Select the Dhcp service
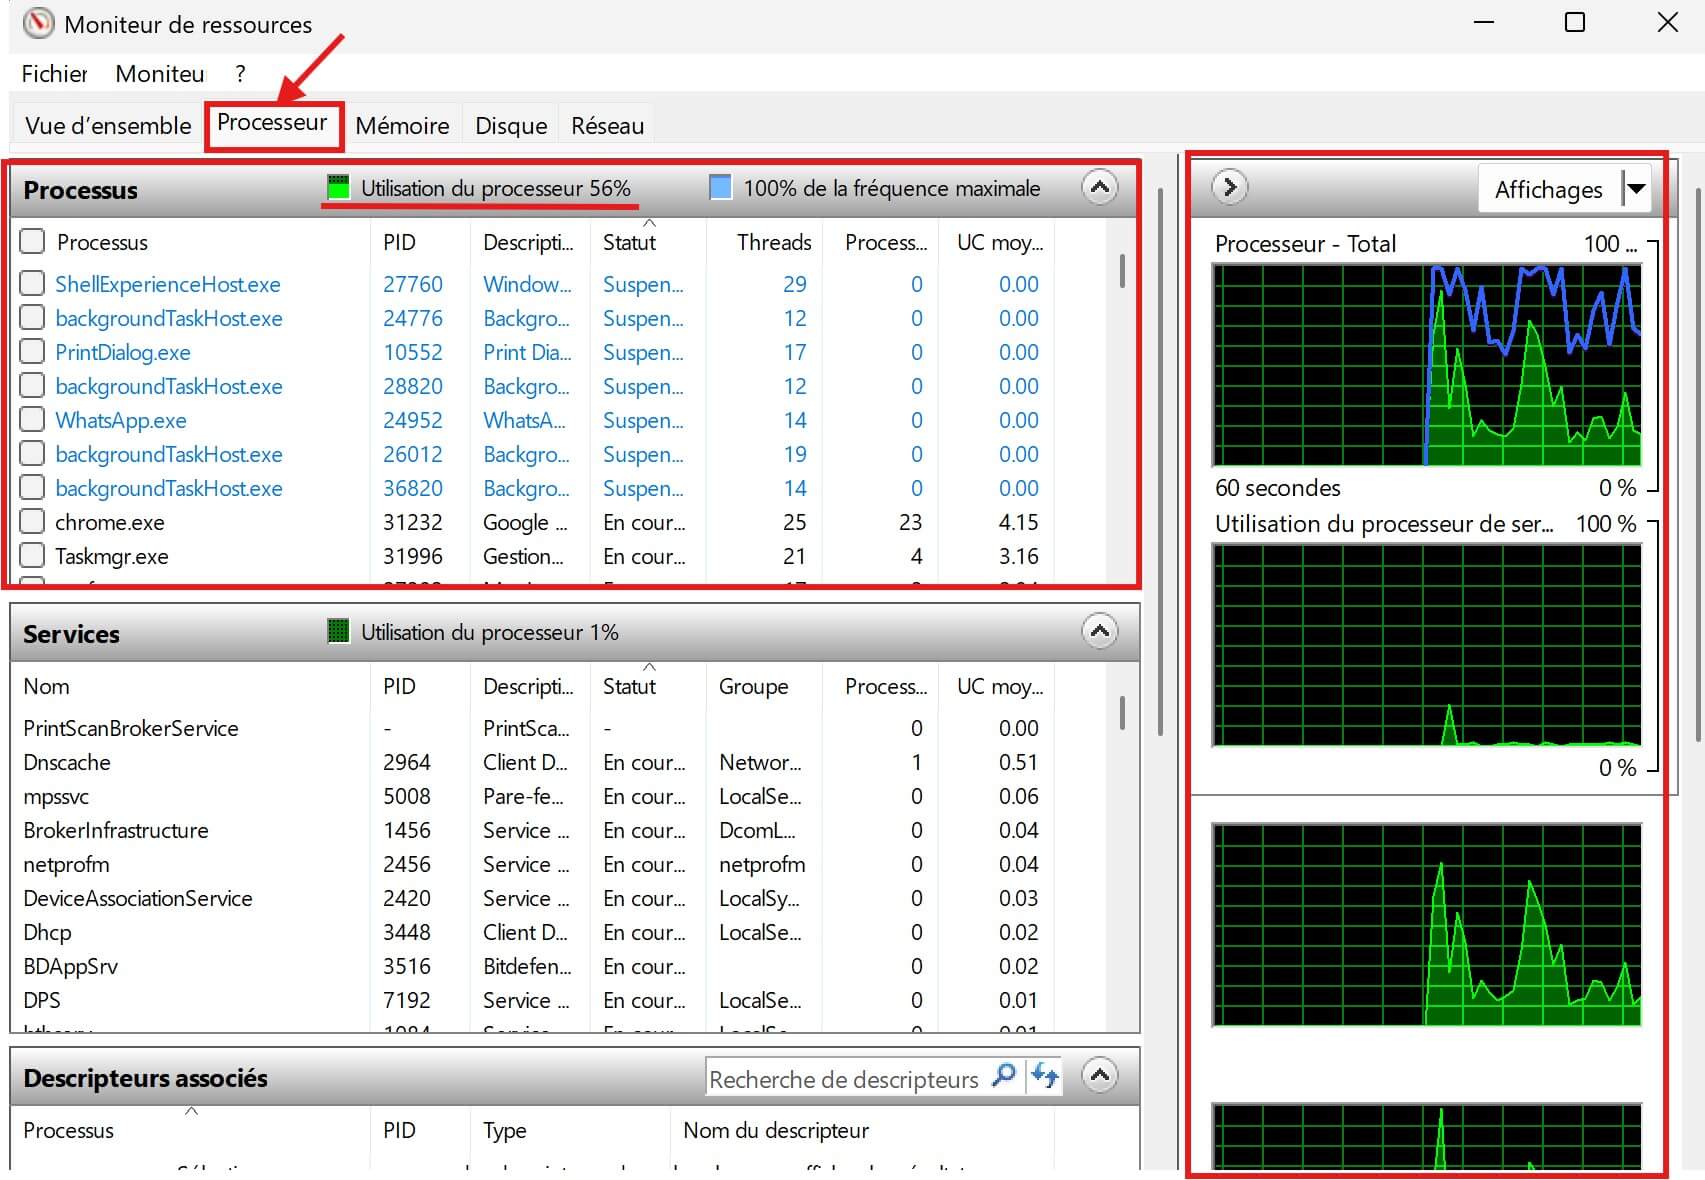Screen dimensions: 1705x1180 [x=47, y=932]
